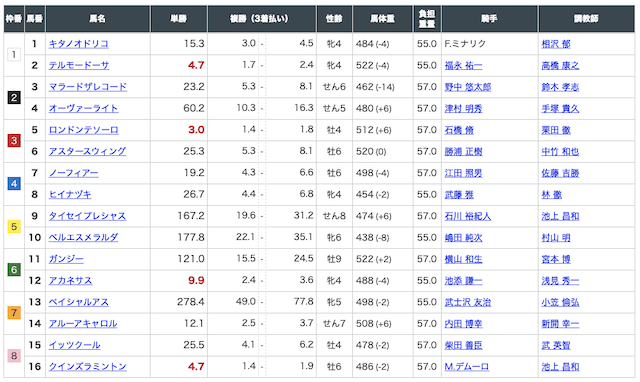Open trainer 池上 昌和 in タイセイプレシャス row
This screenshot has width=640, height=382.
pyautogui.click(x=560, y=216)
